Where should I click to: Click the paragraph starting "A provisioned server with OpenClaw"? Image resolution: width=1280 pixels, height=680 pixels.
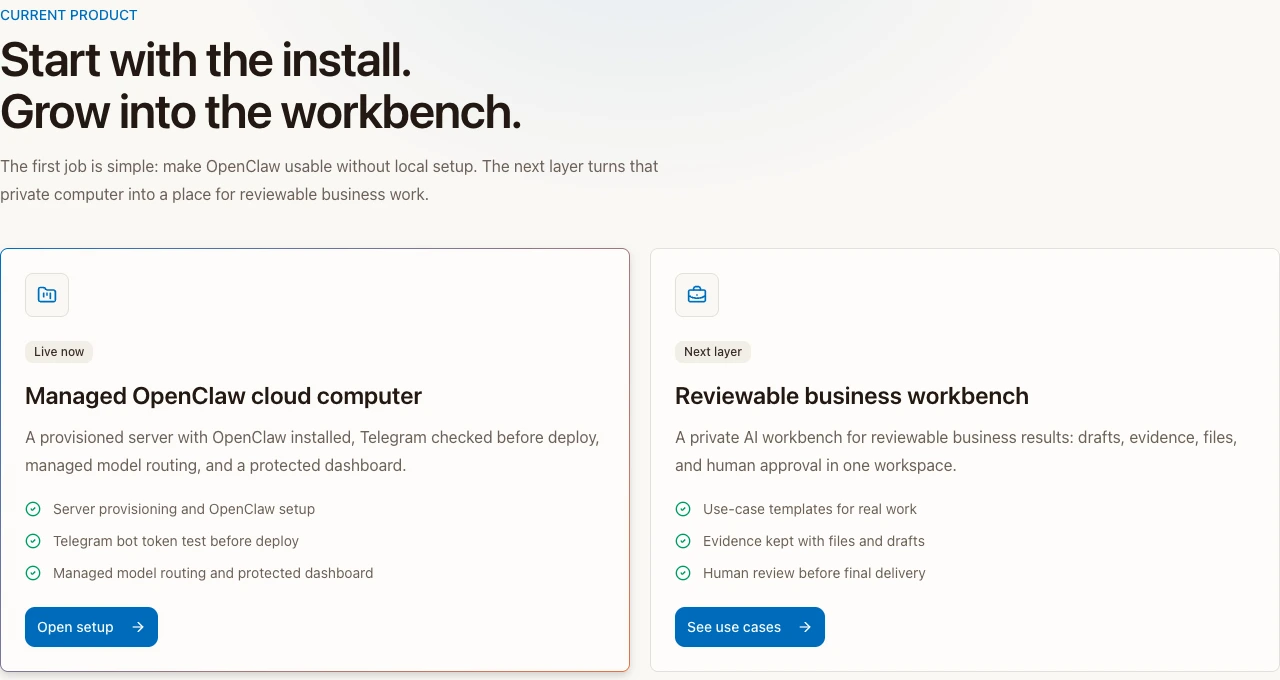(313, 451)
